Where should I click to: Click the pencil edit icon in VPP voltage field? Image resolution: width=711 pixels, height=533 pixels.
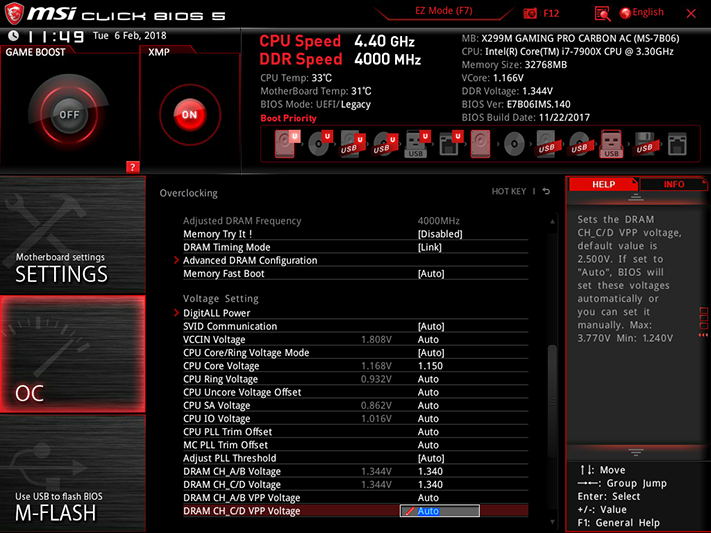[409, 511]
